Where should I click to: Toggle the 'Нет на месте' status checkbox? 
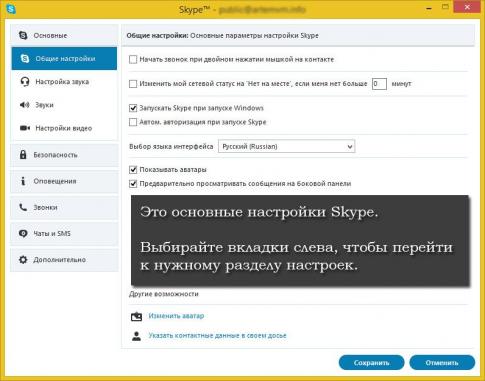(x=133, y=84)
